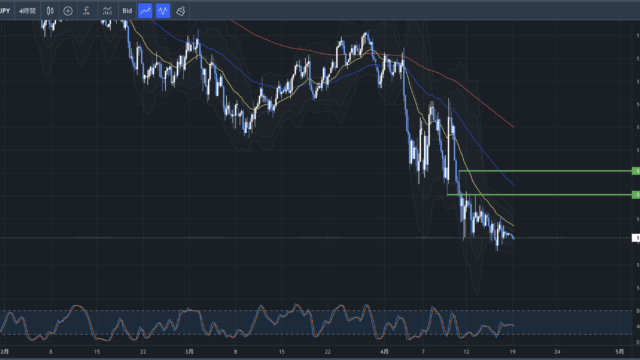This screenshot has width=640, height=360.
Task: Toggle the trend line overlay button
Action: 145,11
